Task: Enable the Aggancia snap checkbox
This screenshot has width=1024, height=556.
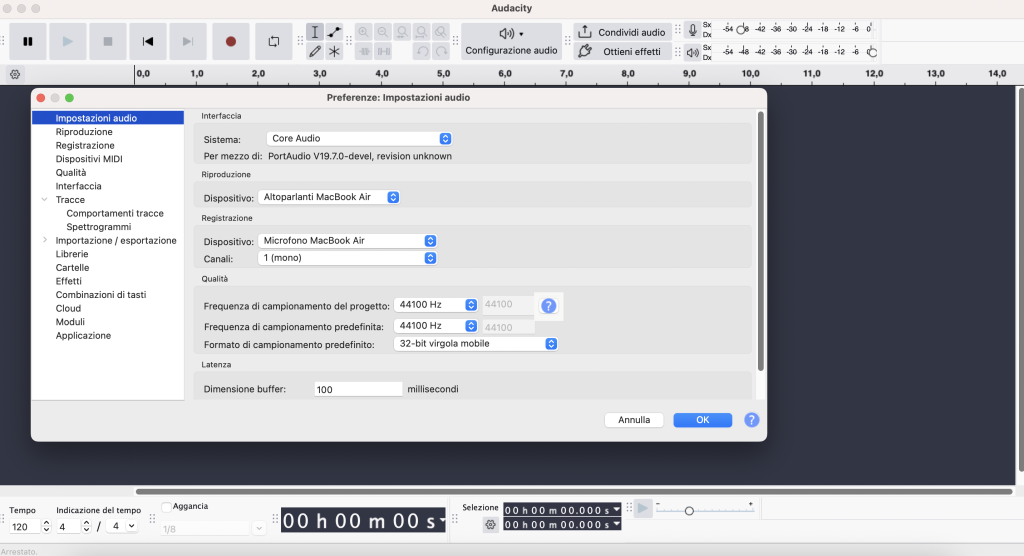Action: pyautogui.click(x=167, y=507)
